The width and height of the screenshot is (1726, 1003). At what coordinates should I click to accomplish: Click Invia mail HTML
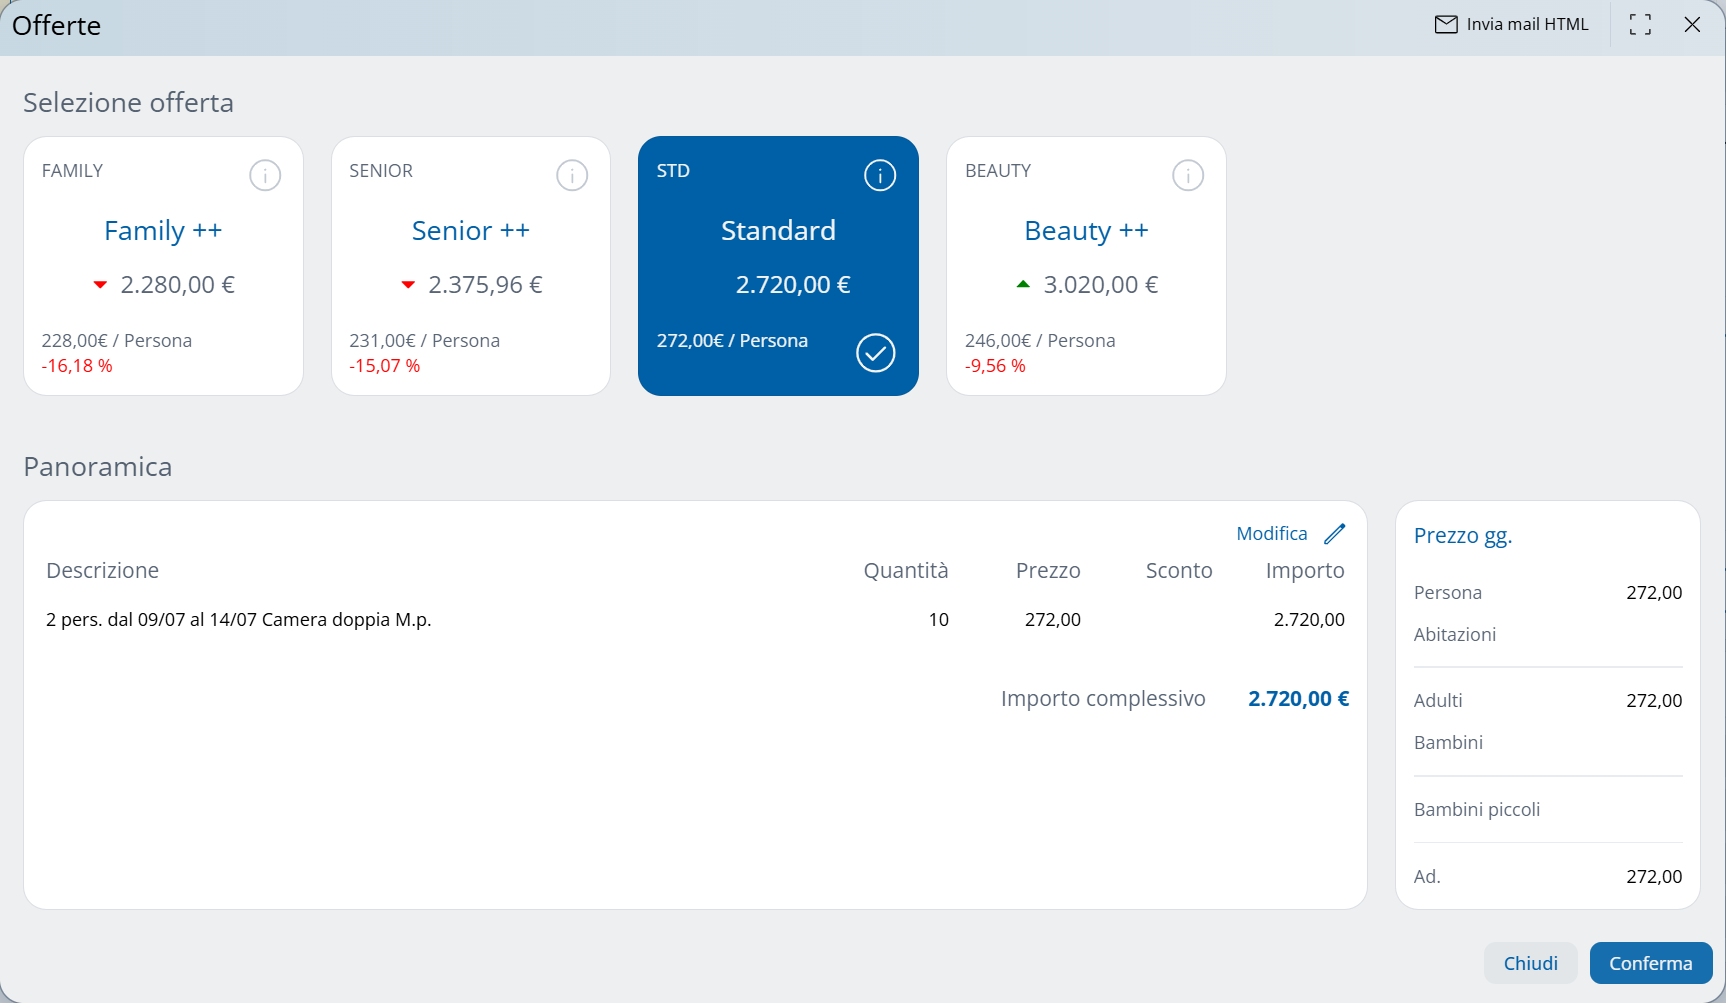pos(1526,25)
